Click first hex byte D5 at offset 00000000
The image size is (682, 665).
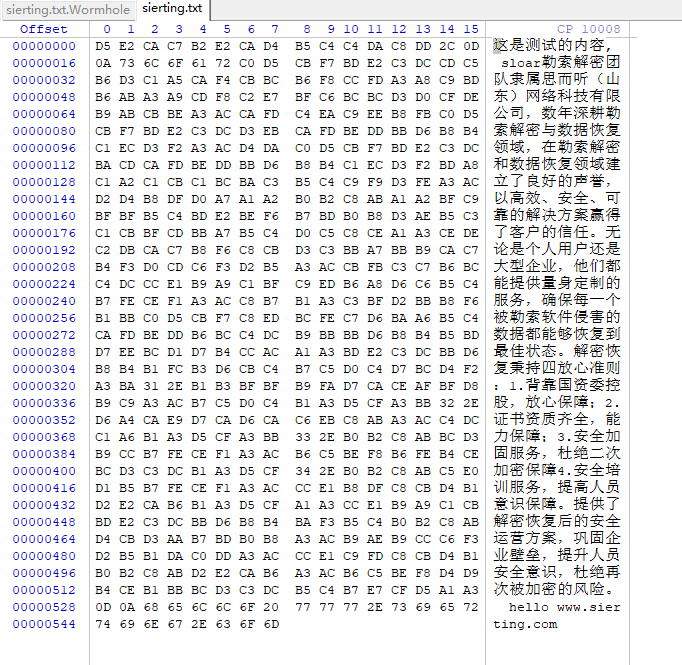pos(103,46)
